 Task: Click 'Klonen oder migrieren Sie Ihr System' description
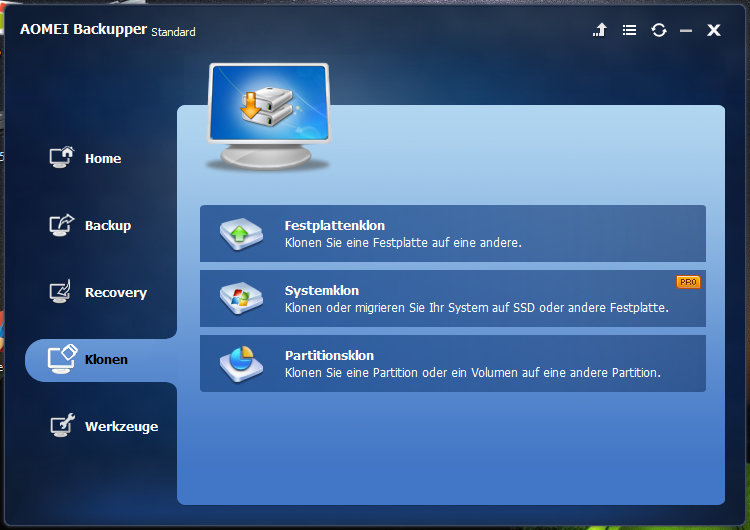[x=476, y=308]
